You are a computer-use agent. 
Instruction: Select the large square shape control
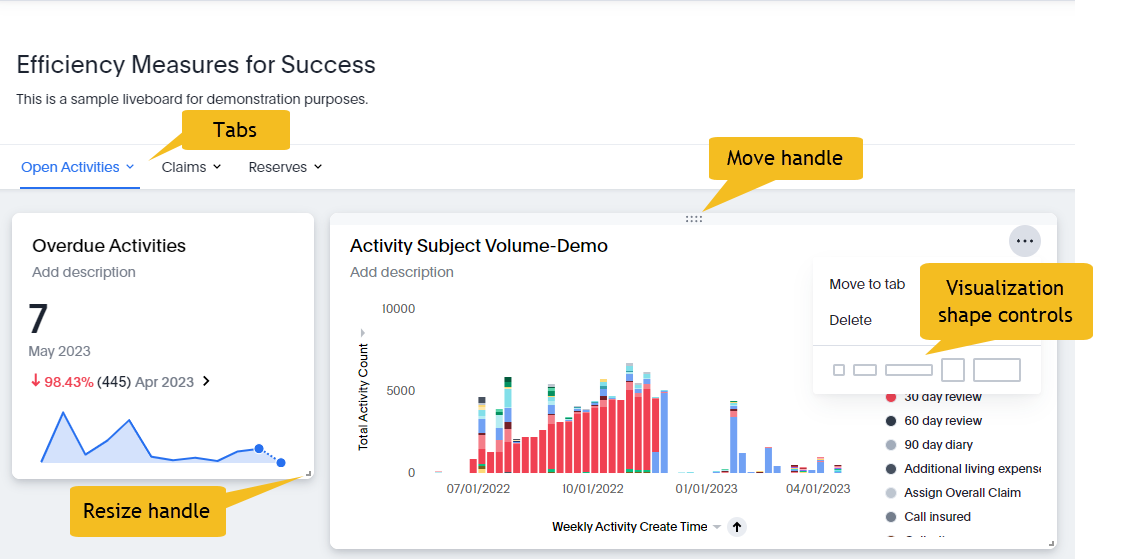953,370
